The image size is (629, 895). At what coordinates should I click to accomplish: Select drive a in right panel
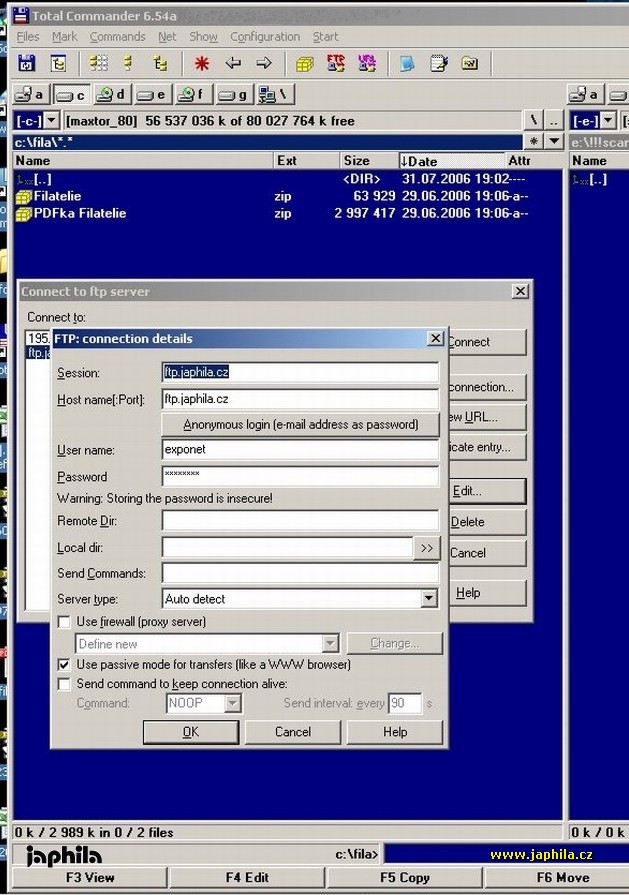(x=586, y=94)
